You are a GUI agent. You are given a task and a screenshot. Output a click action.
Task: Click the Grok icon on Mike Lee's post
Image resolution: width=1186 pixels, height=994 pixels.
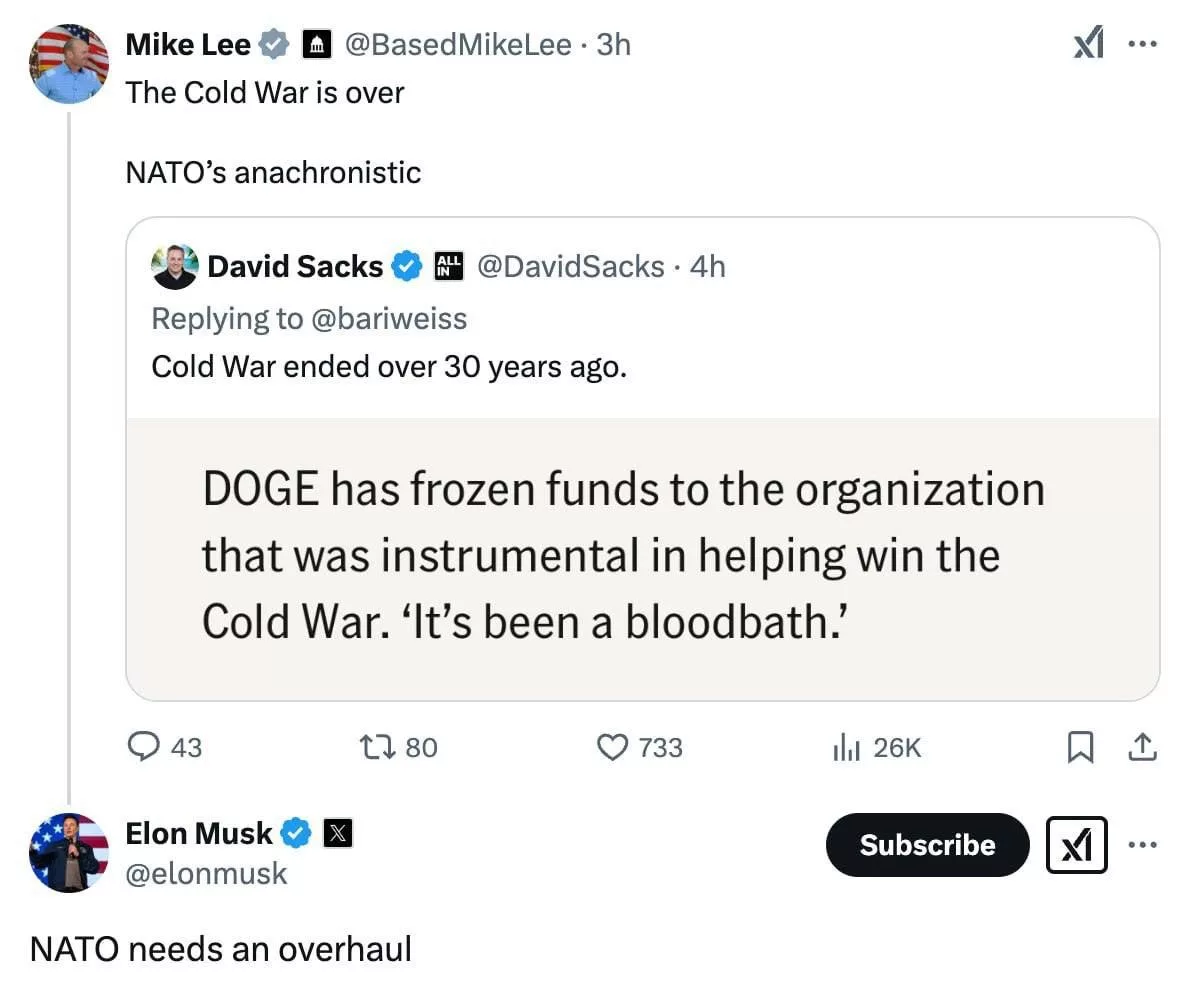point(1089,45)
